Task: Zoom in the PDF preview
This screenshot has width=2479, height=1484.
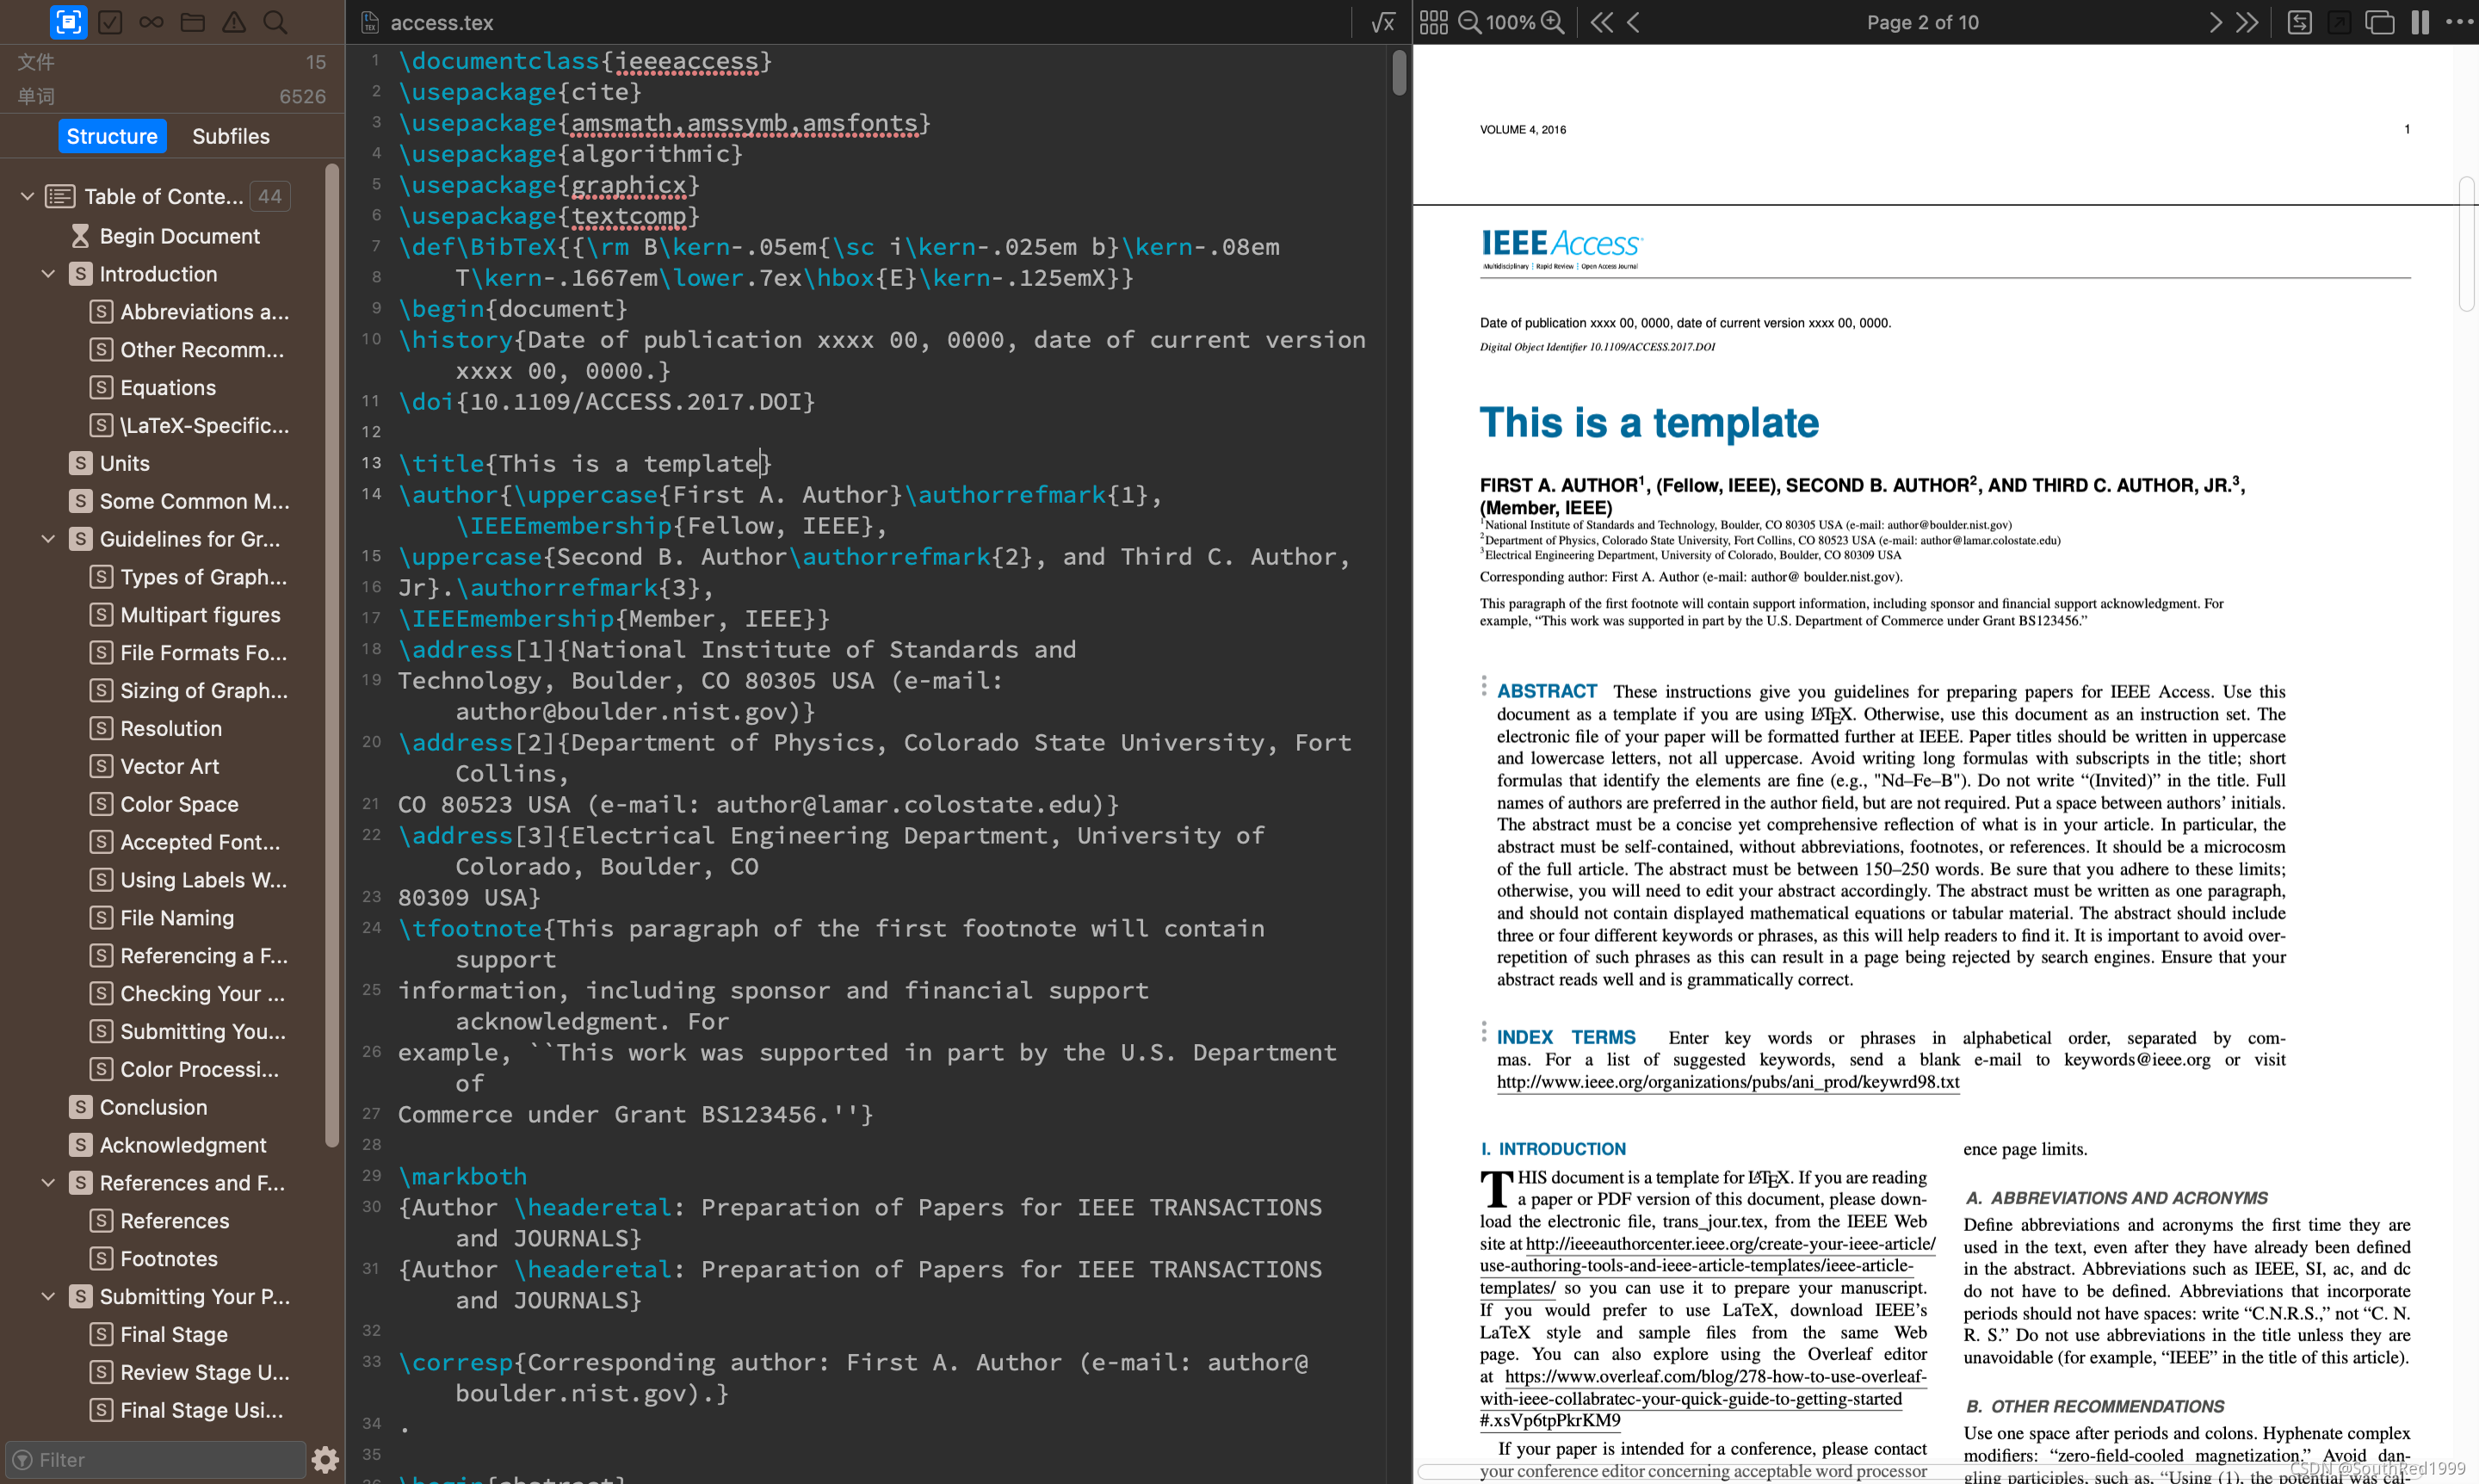Action: pyautogui.click(x=1552, y=22)
